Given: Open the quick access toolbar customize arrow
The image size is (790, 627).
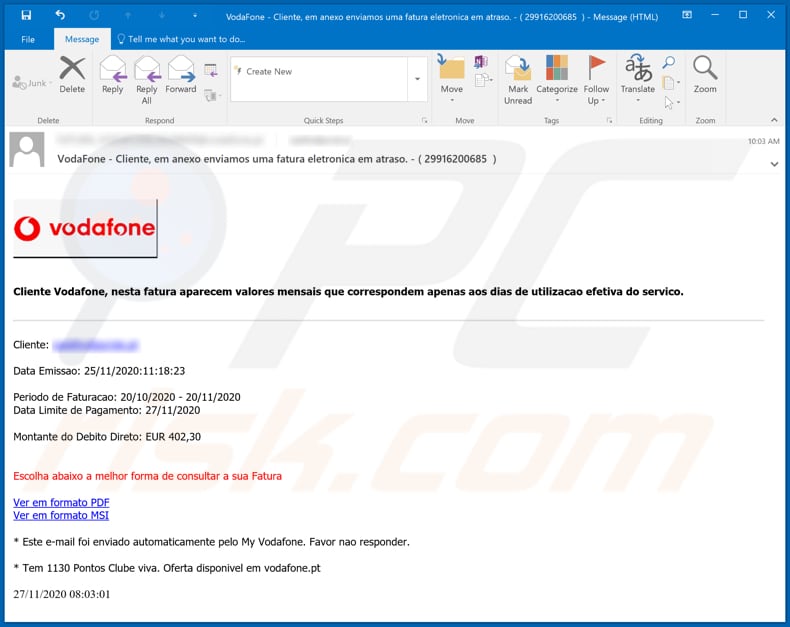Looking at the screenshot, I should [195, 16].
